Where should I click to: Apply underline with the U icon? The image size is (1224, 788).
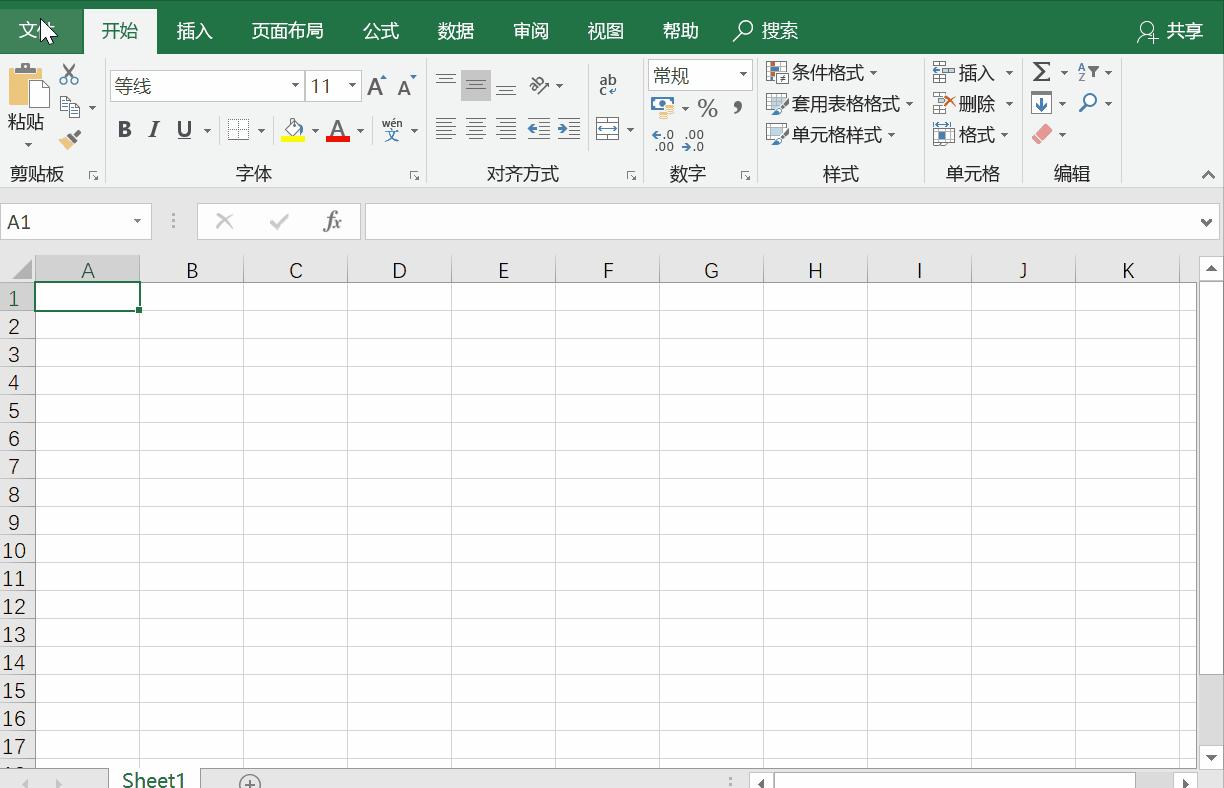point(184,130)
